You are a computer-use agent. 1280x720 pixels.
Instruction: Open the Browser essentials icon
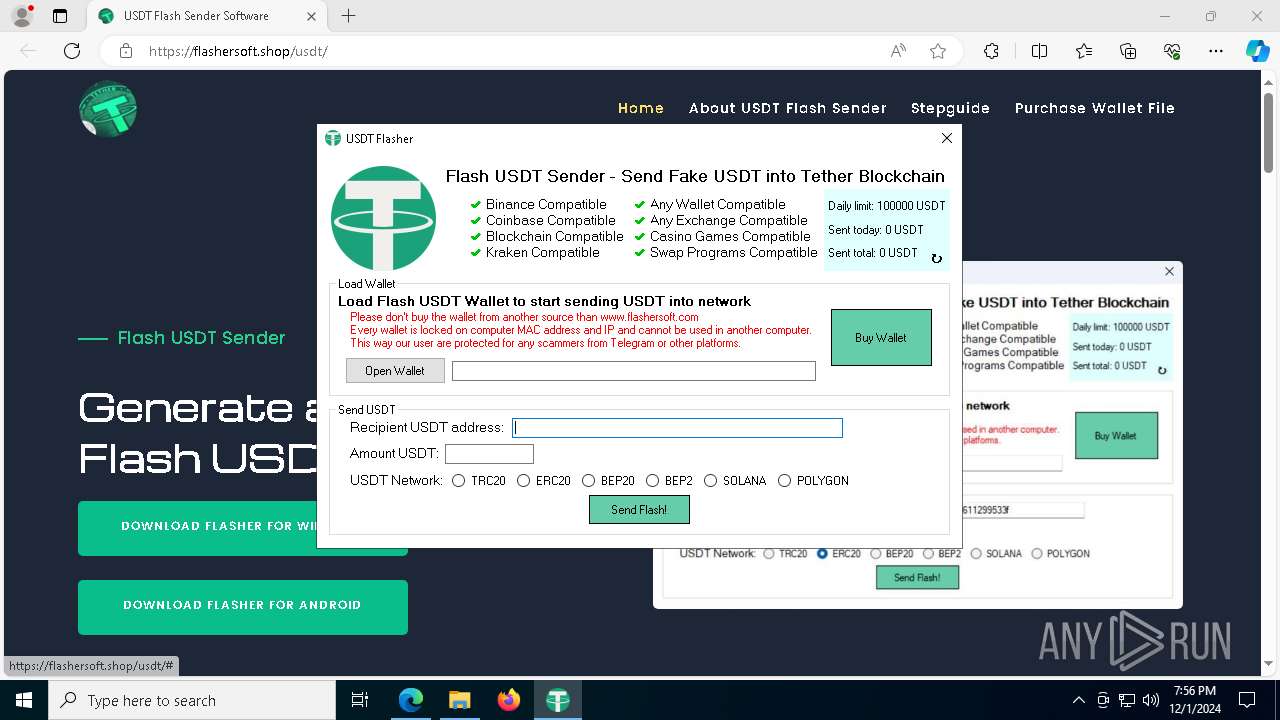tap(1172, 51)
